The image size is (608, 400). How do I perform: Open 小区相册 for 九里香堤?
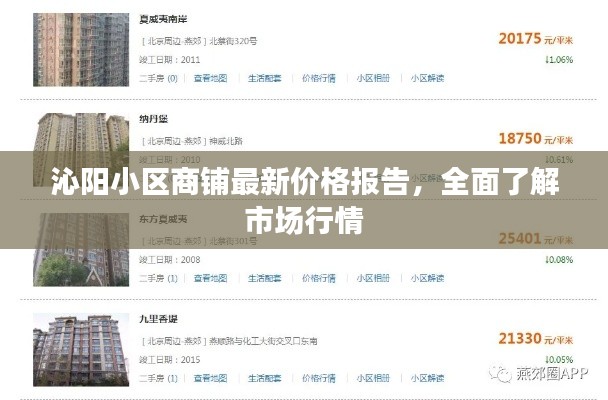point(373,378)
